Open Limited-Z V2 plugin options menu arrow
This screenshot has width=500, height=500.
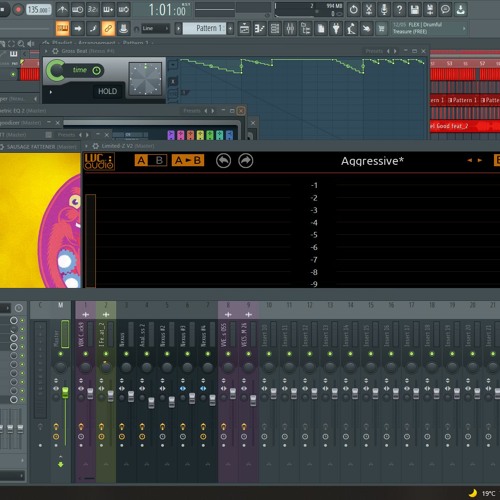tap(86, 146)
